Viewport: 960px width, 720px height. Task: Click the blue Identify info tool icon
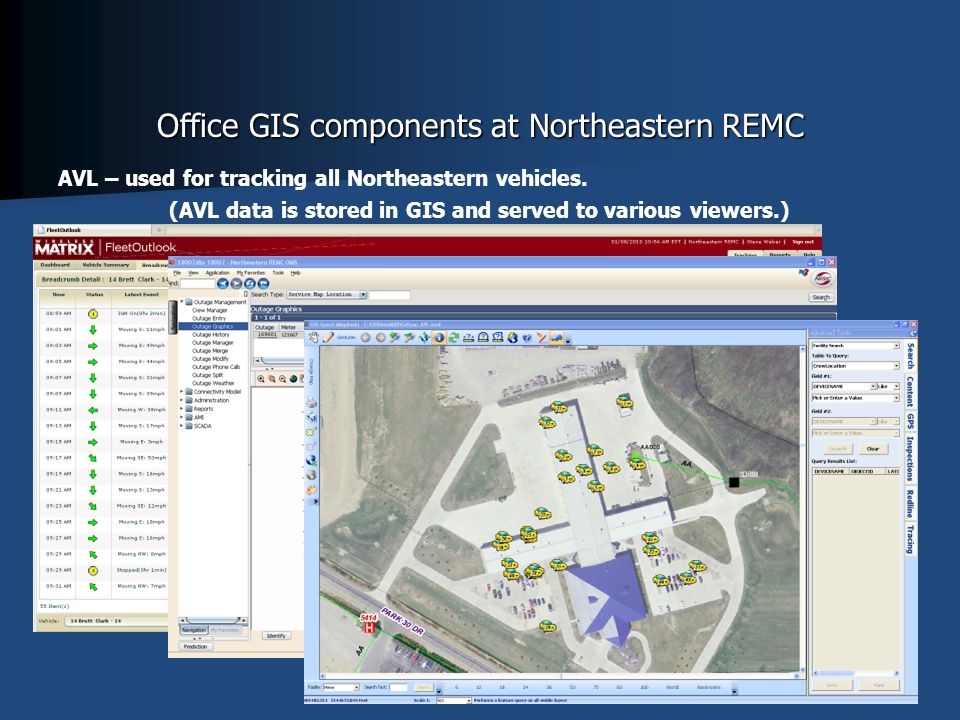point(439,337)
